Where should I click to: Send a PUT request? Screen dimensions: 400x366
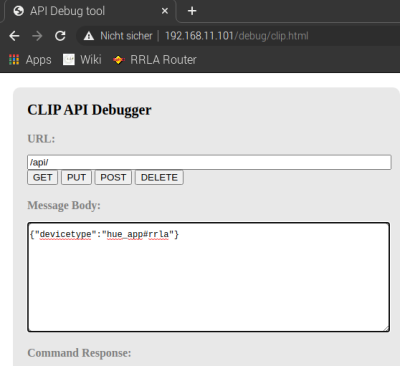tap(76, 177)
